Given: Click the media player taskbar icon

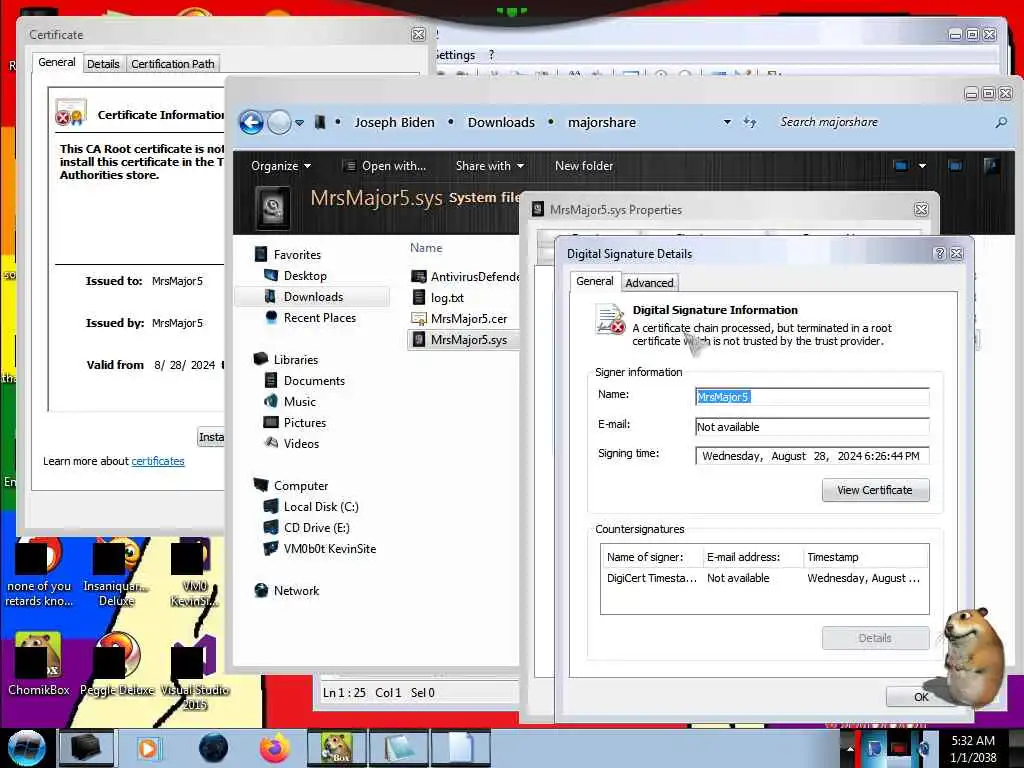Looking at the screenshot, I should click(x=148, y=748).
